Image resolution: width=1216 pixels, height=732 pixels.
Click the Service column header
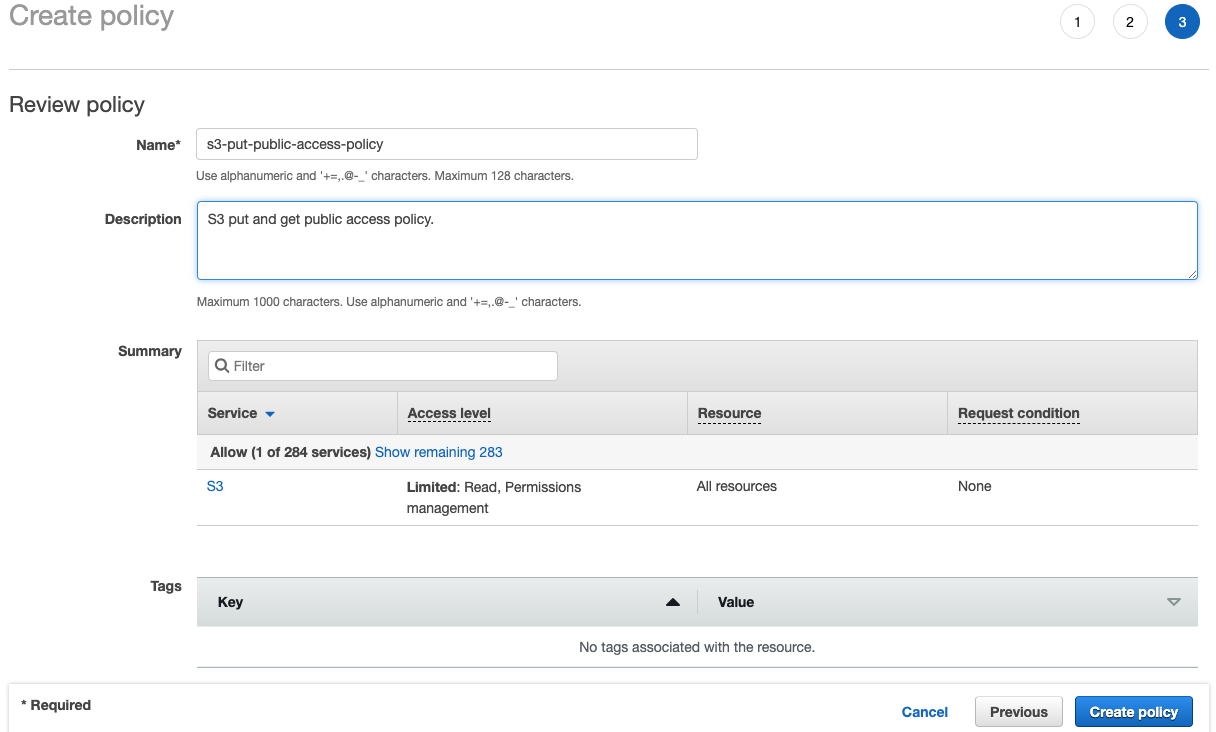point(232,413)
